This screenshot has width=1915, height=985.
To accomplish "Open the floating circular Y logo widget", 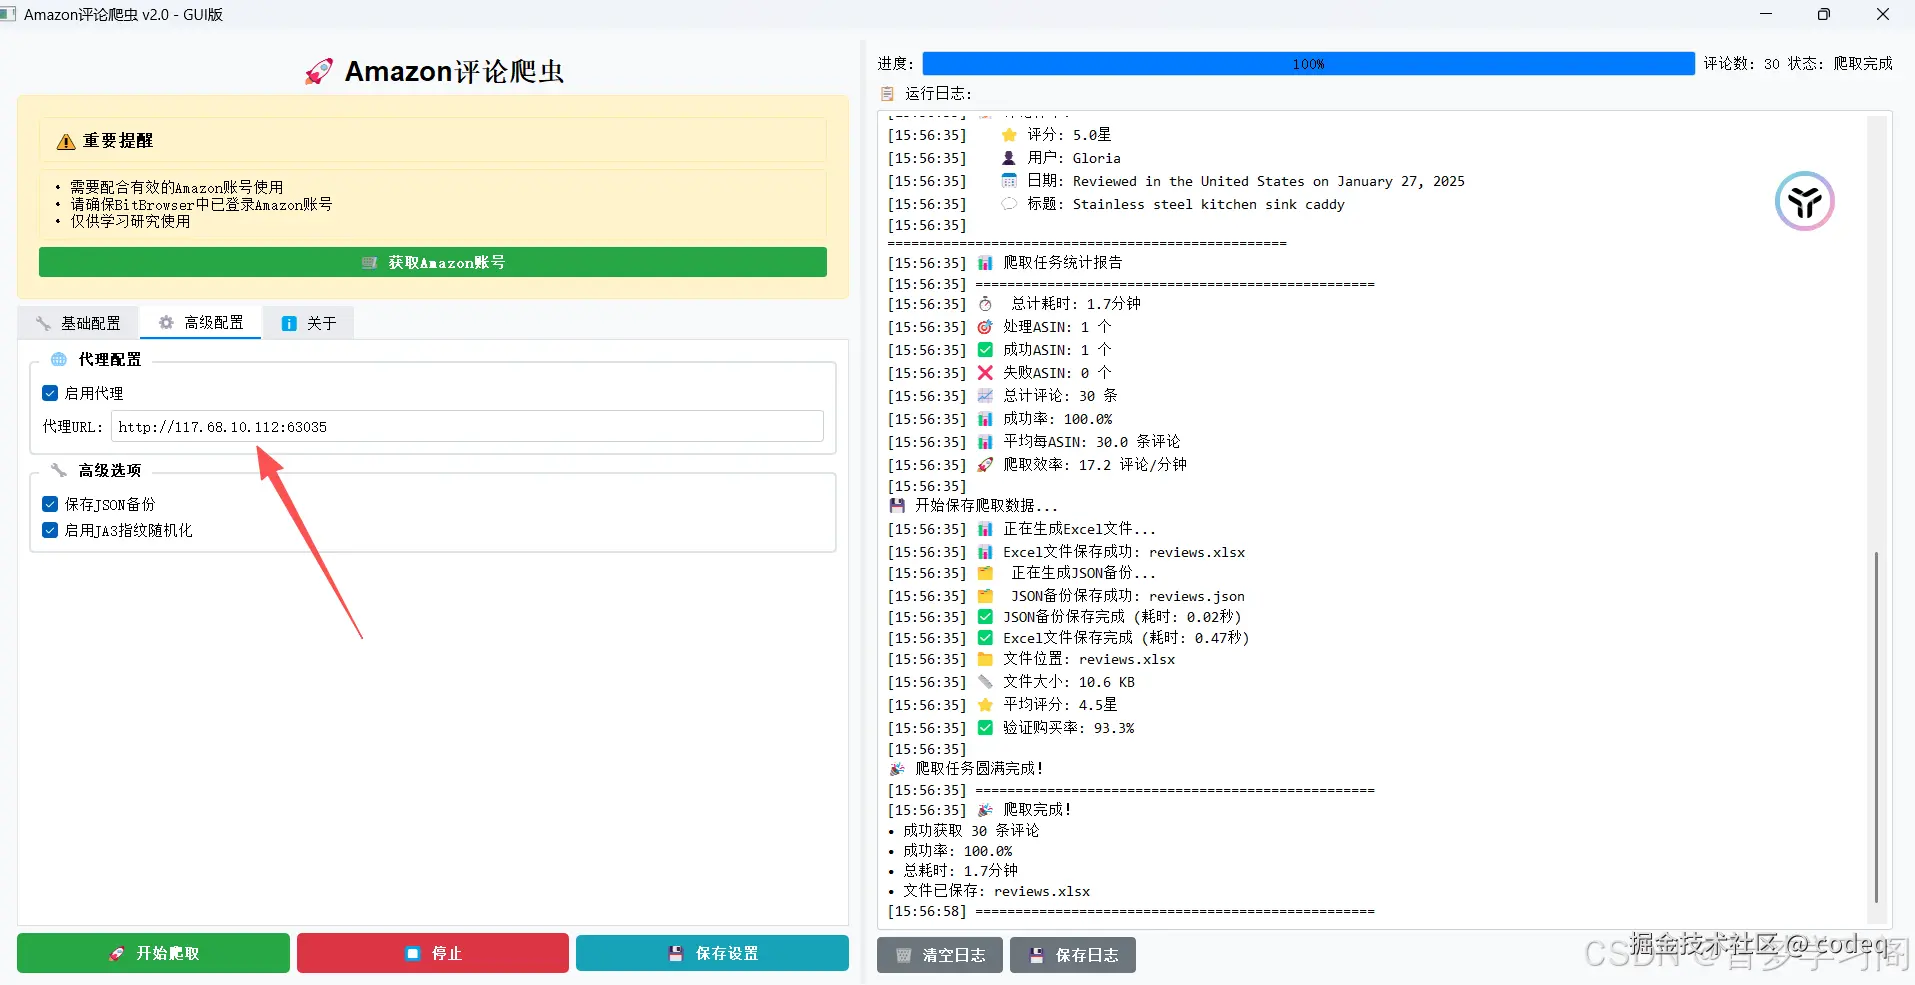I will (x=1804, y=201).
